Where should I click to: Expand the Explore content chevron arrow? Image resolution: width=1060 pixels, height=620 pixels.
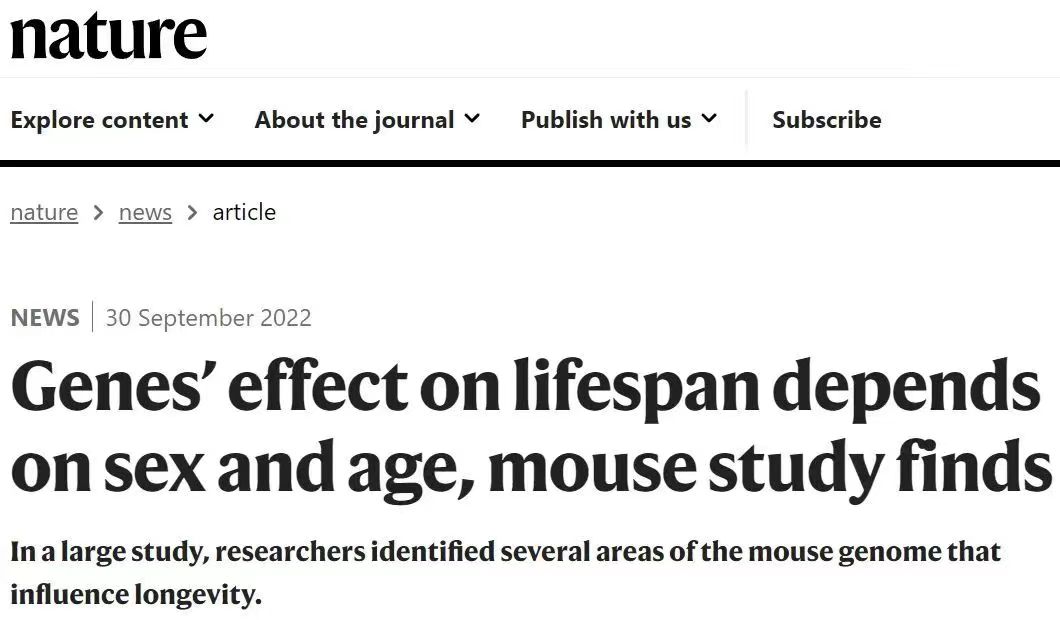(x=206, y=119)
